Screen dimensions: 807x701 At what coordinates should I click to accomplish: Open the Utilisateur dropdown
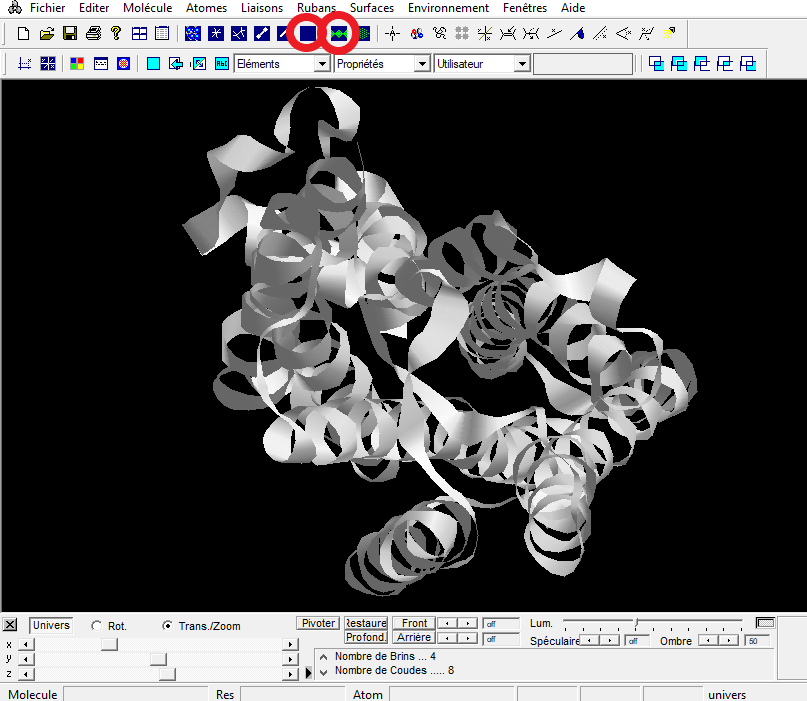[521, 64]
